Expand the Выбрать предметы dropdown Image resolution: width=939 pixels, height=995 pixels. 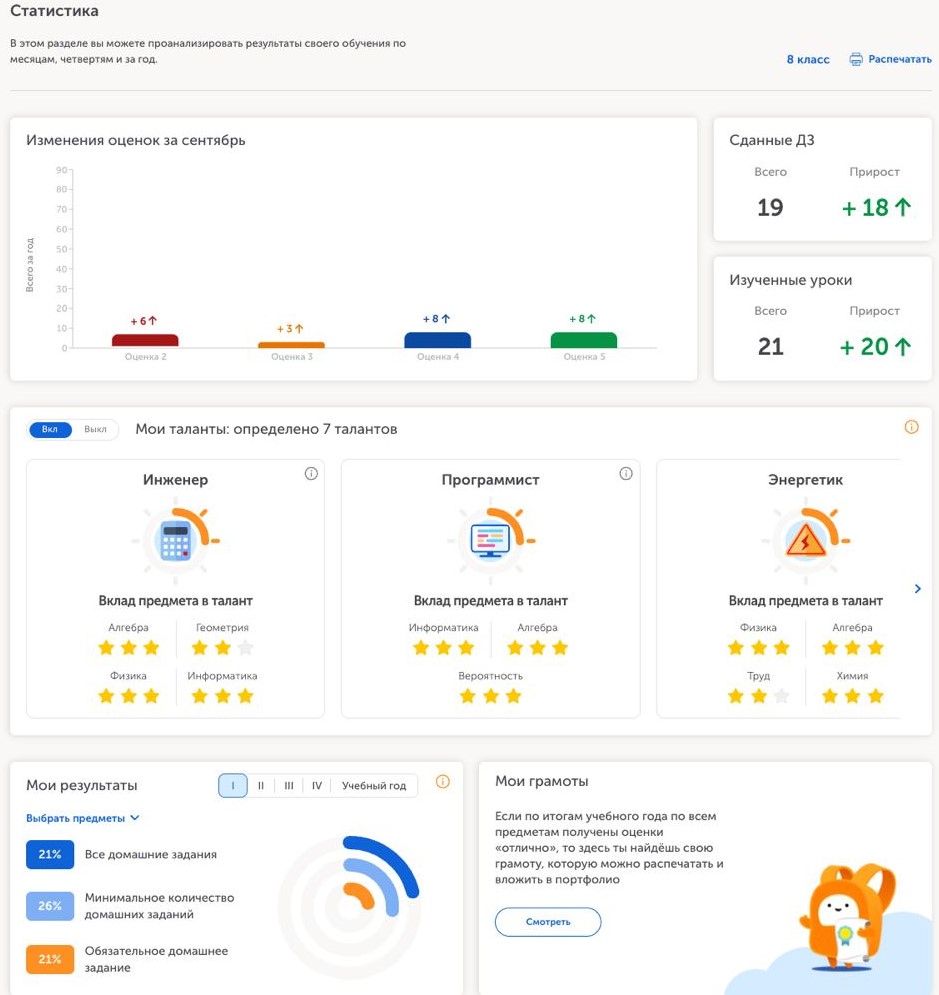pos(83,818)
